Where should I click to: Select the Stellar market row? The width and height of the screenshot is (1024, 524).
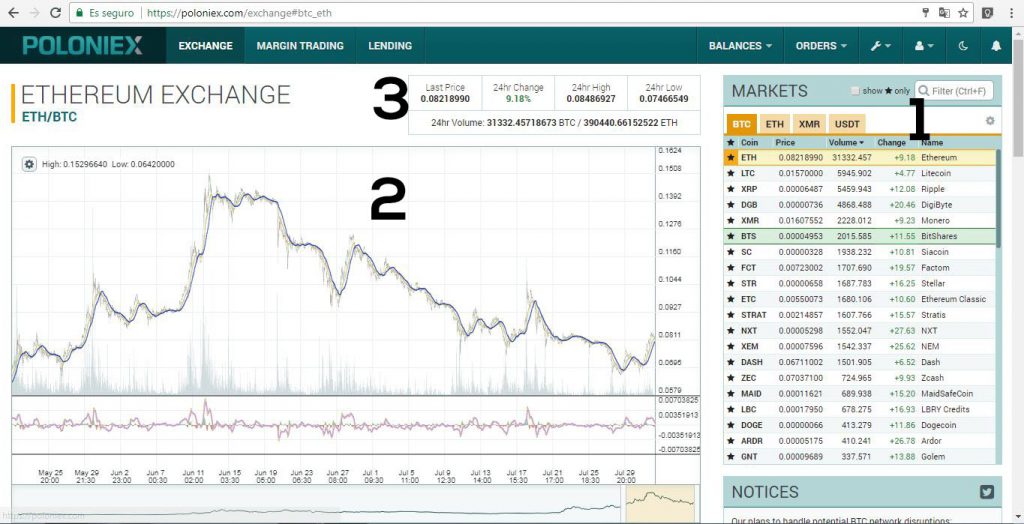[861, 284]
